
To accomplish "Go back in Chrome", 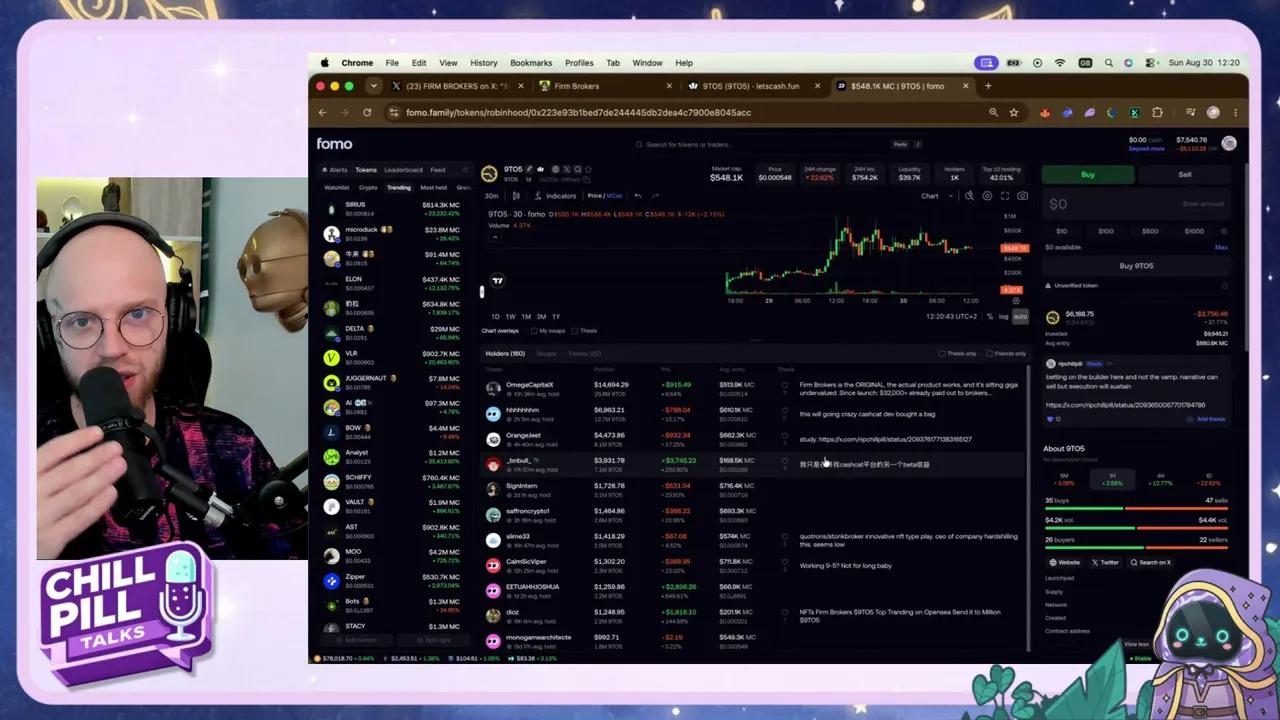I will 322,113.
